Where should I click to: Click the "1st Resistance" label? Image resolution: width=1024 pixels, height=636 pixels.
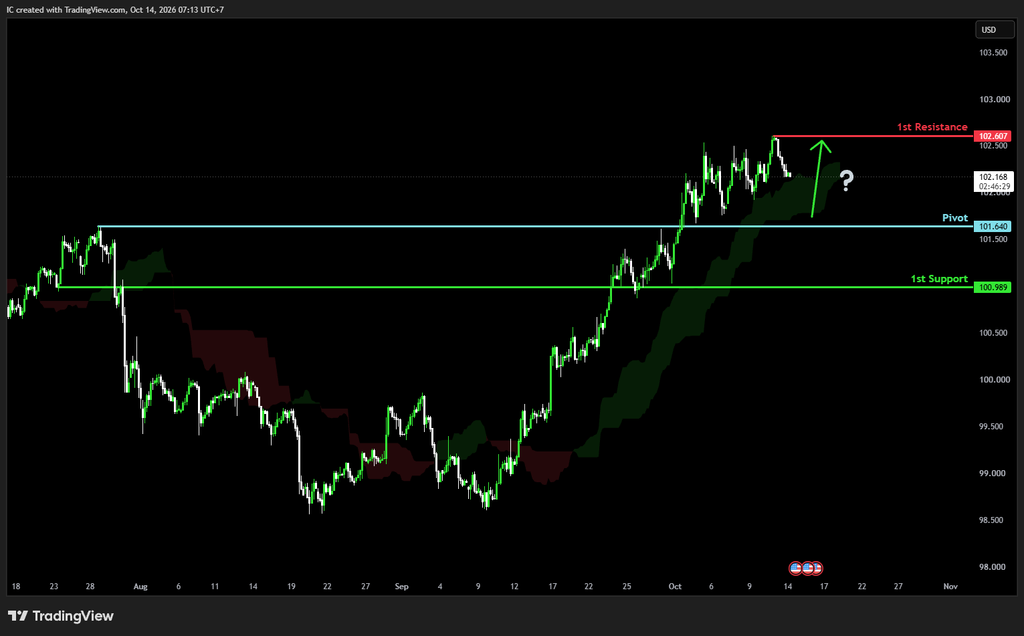click(x=932, y=127)
